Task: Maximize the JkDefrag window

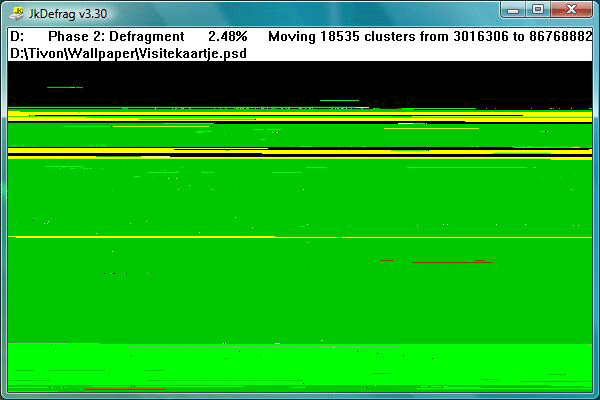Action: point(538,10)
